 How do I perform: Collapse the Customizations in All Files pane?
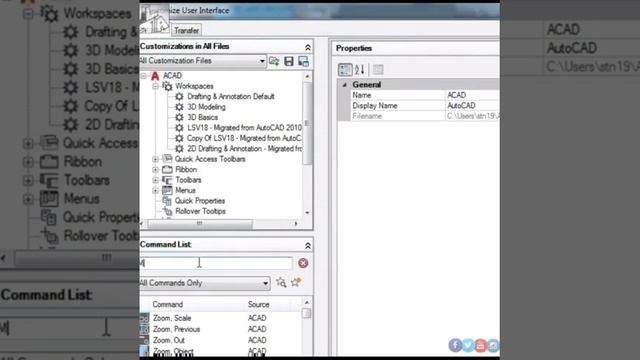[x=308, y=47]
